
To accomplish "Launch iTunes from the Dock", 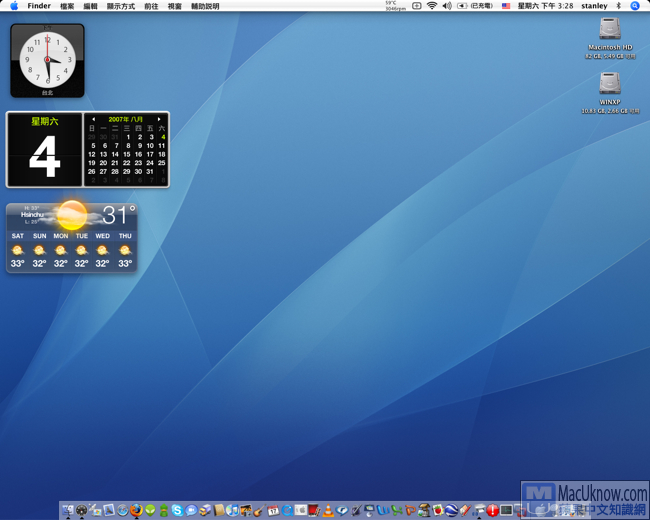I will [233, 510].
